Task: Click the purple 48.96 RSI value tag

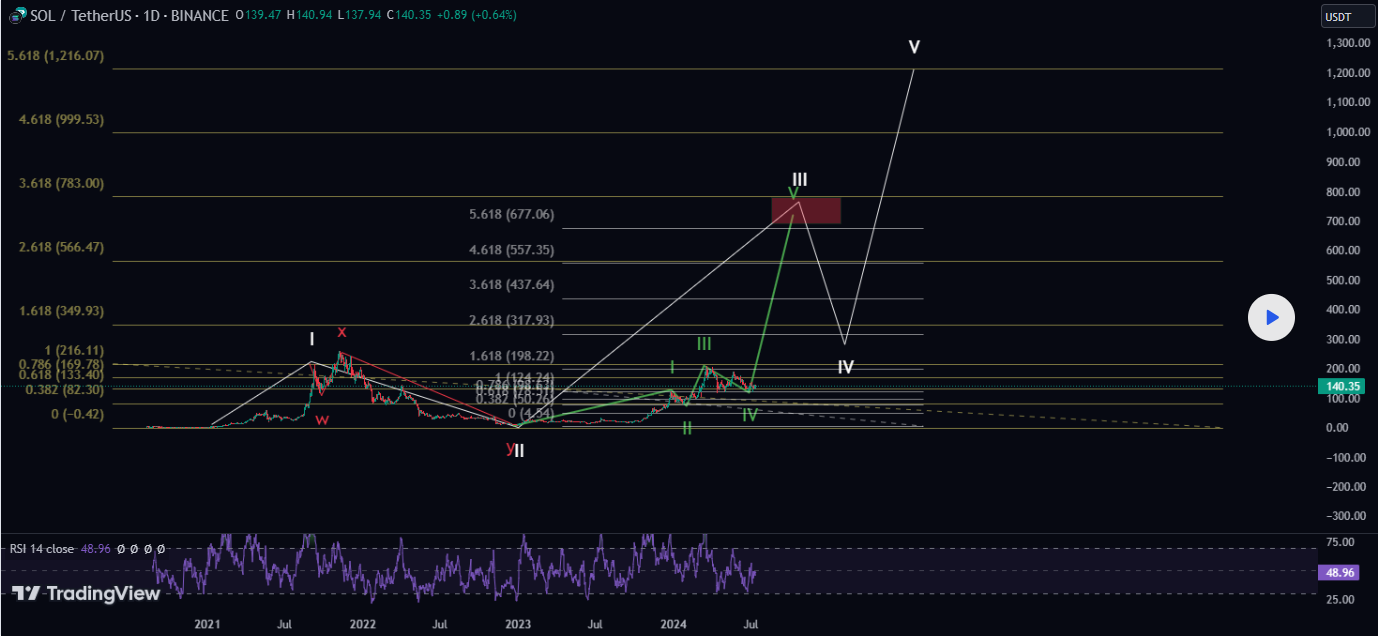Action: click(x=1337, y=573)
